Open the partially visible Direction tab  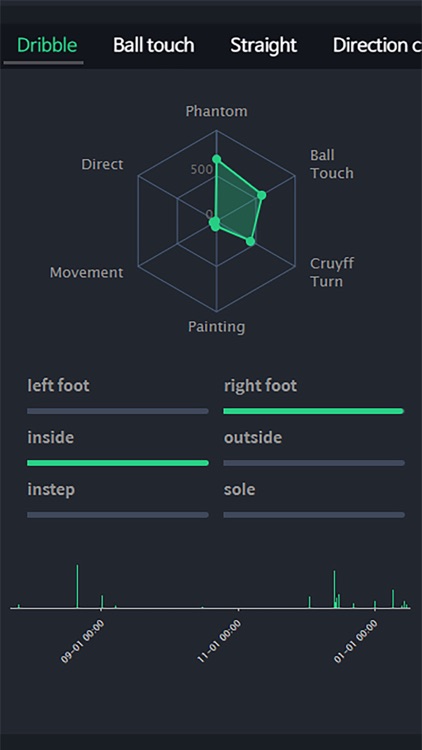377,45
